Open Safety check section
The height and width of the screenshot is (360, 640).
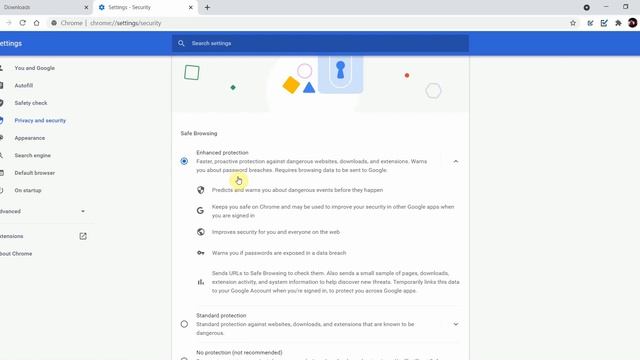point(31,103)
